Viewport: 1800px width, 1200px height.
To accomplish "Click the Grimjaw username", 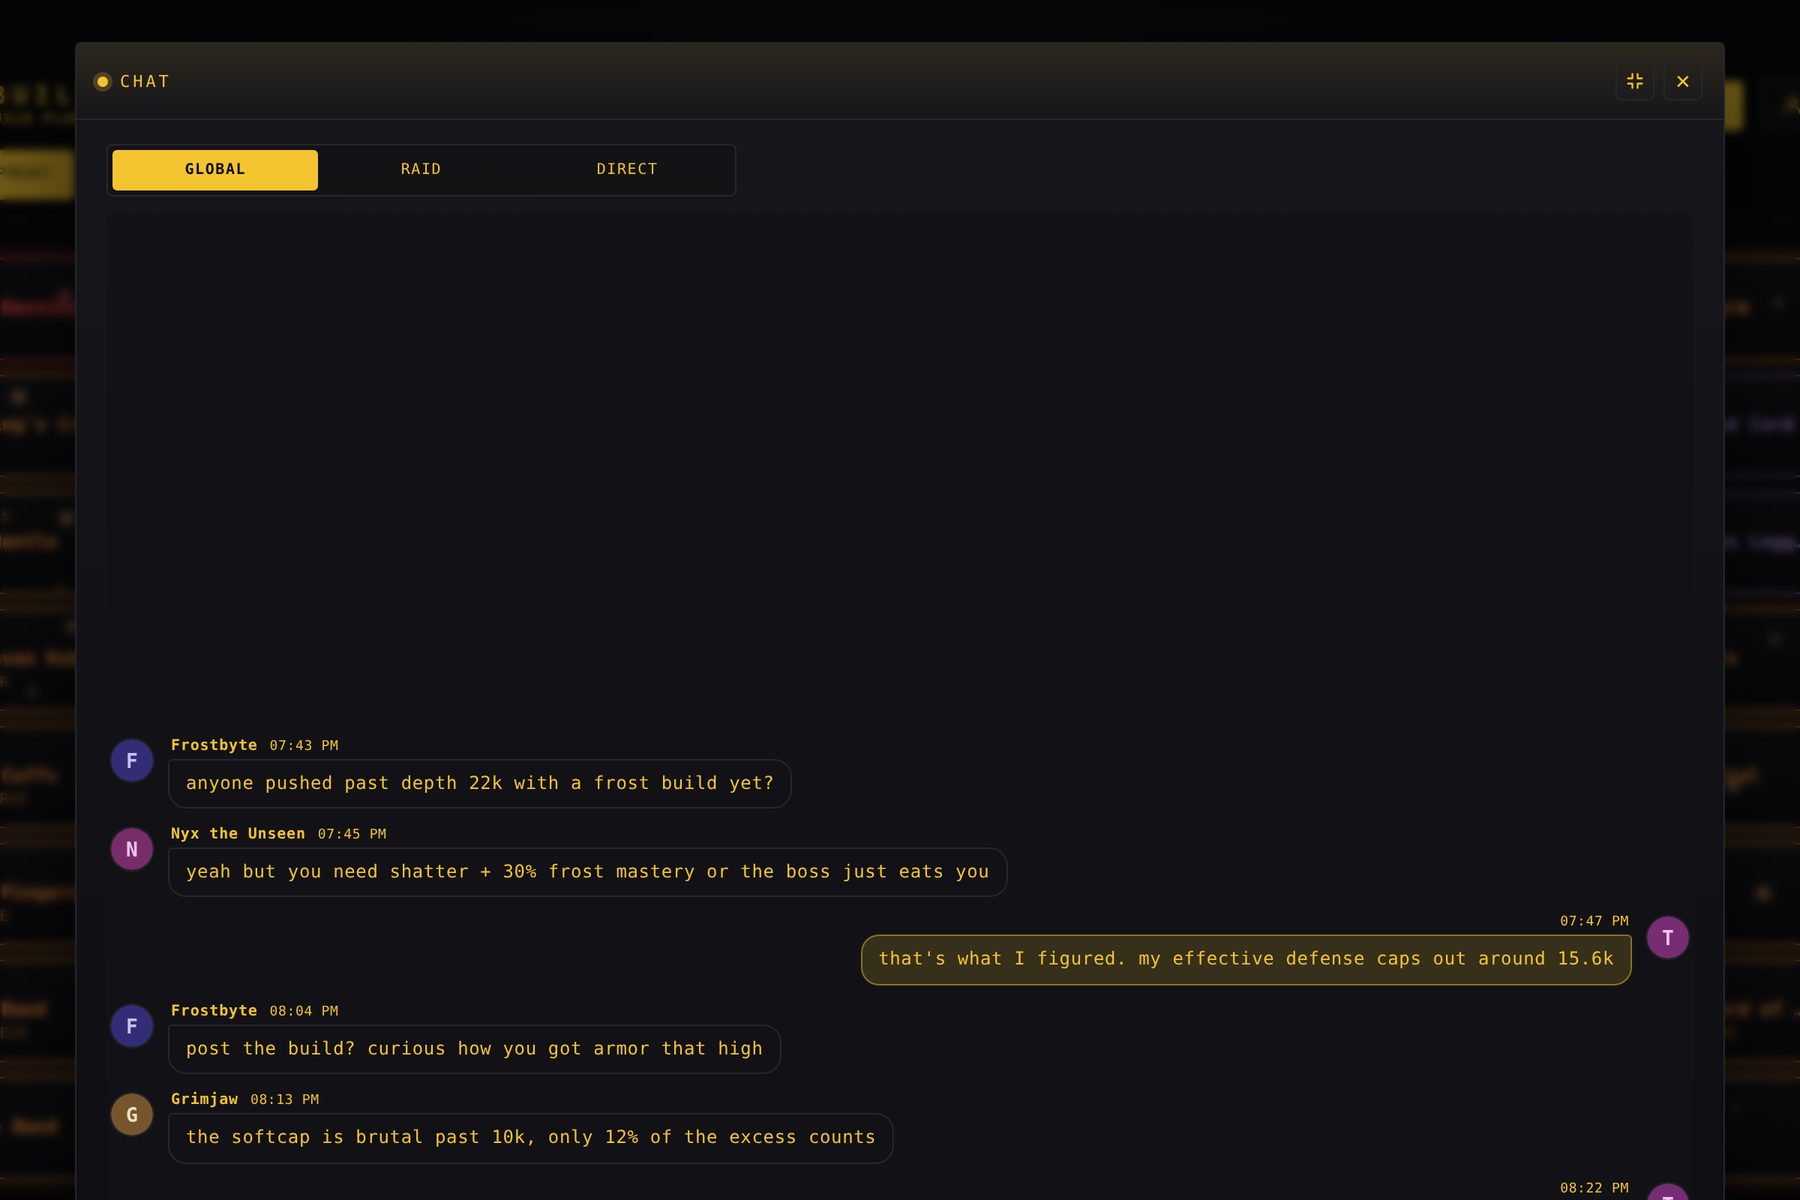I will pos(204,1099).
